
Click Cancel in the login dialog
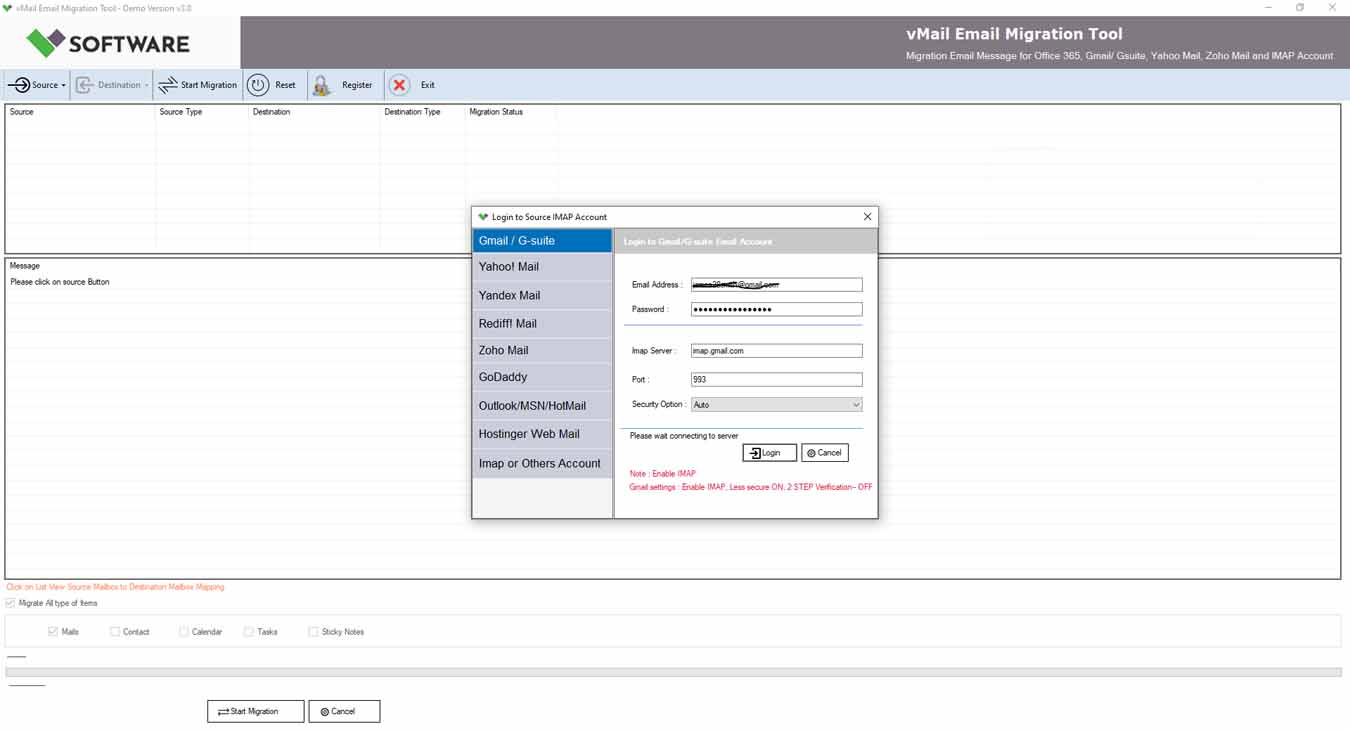(x=825, y=453)
